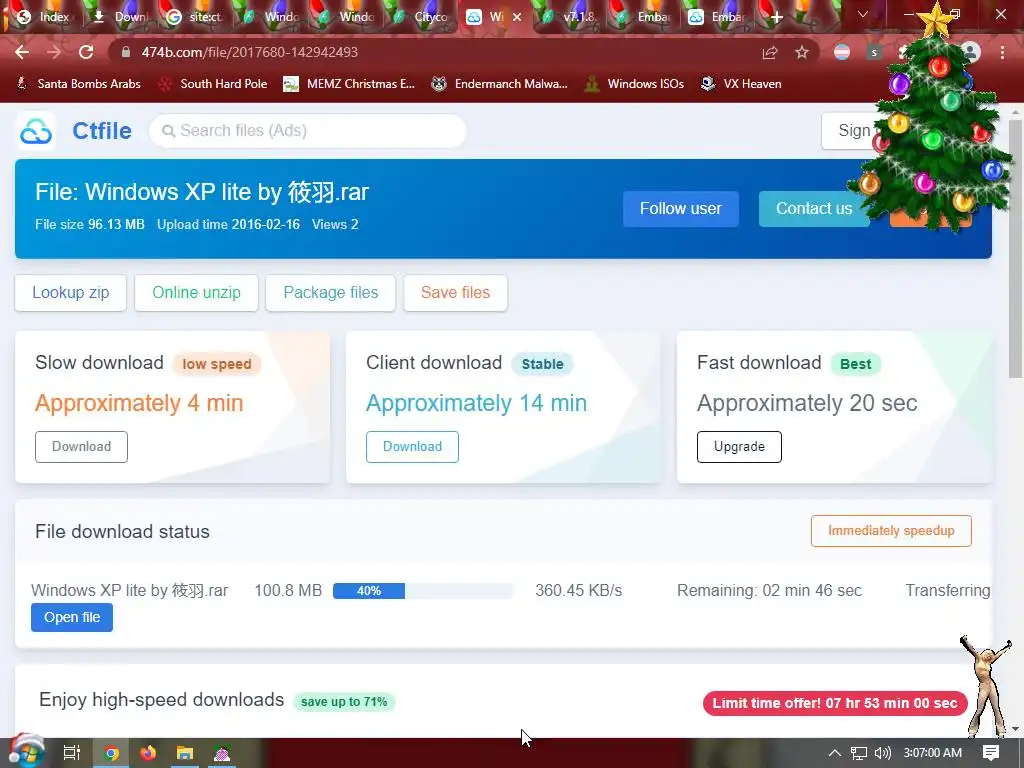1024x768 pixels.
Task: Click the Open file button
Action: (72, 618)
